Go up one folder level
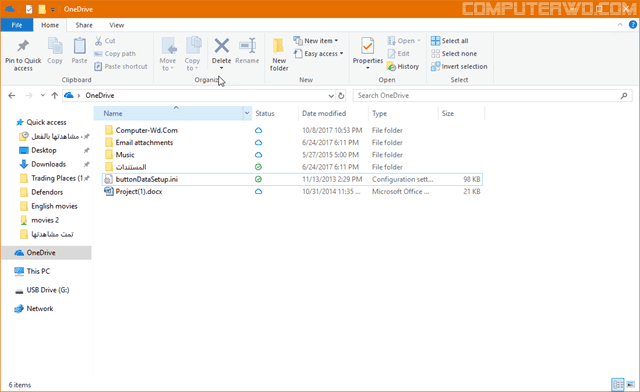The height and width of the screenshot is (392, 640). (54, 96)
